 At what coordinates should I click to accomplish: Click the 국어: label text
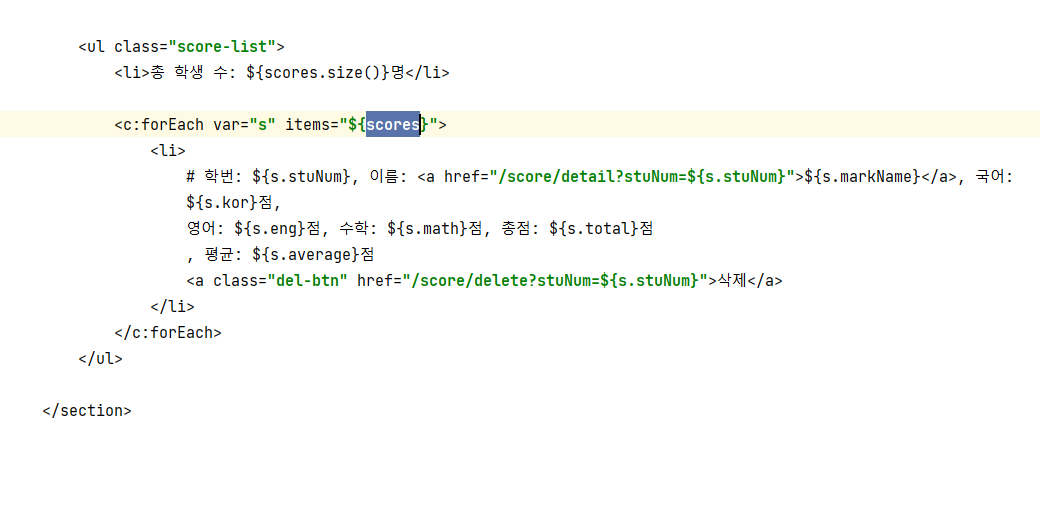tap(994, 176)
